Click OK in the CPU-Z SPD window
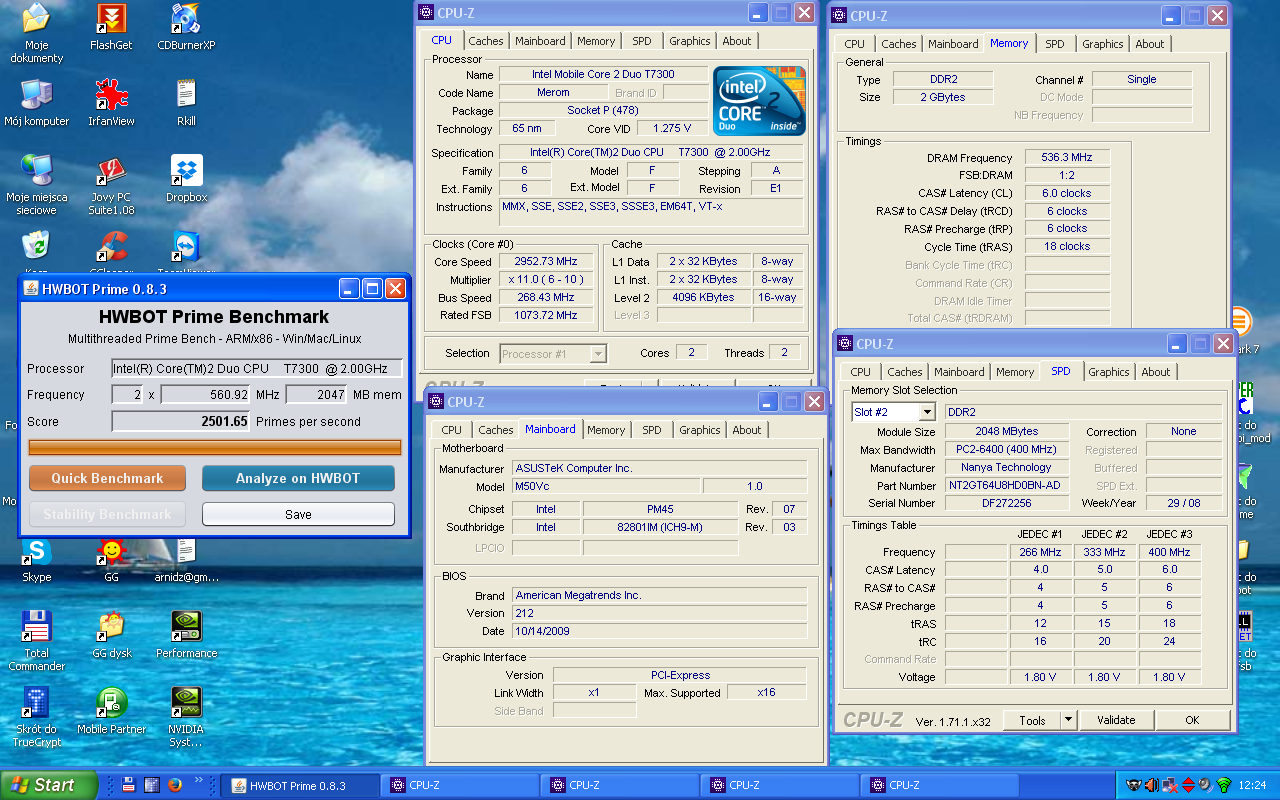The width and height of the screenshot is (1280, 800). click(1192, 720)
